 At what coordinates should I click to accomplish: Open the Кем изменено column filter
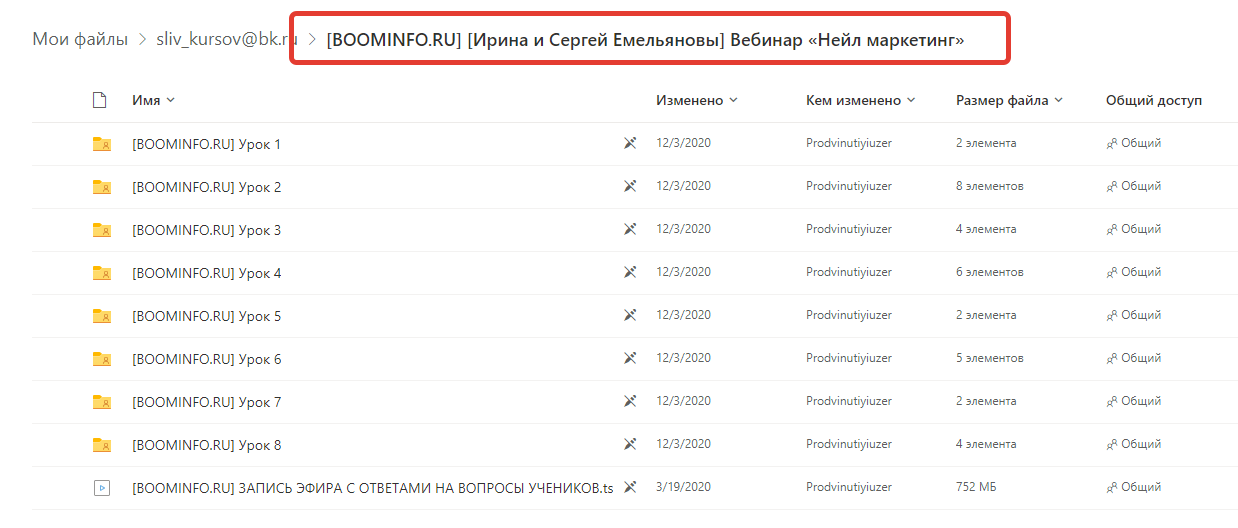(x=860, y=100)
